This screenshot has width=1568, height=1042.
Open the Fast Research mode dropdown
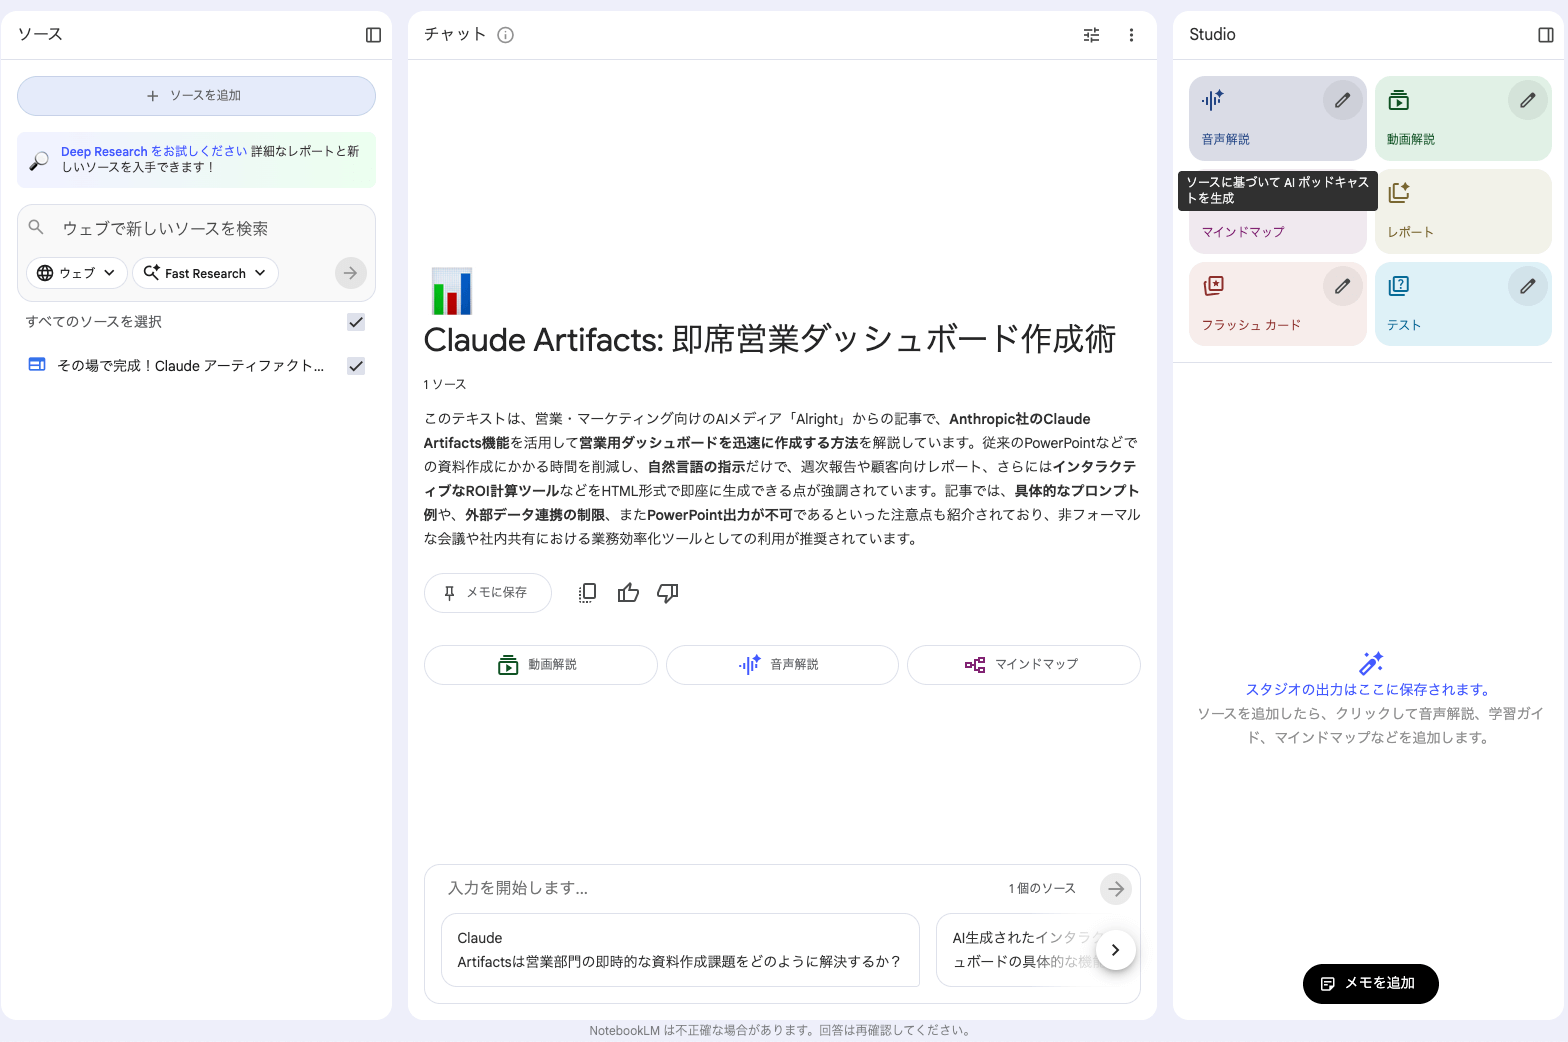(x=205, y=273)
